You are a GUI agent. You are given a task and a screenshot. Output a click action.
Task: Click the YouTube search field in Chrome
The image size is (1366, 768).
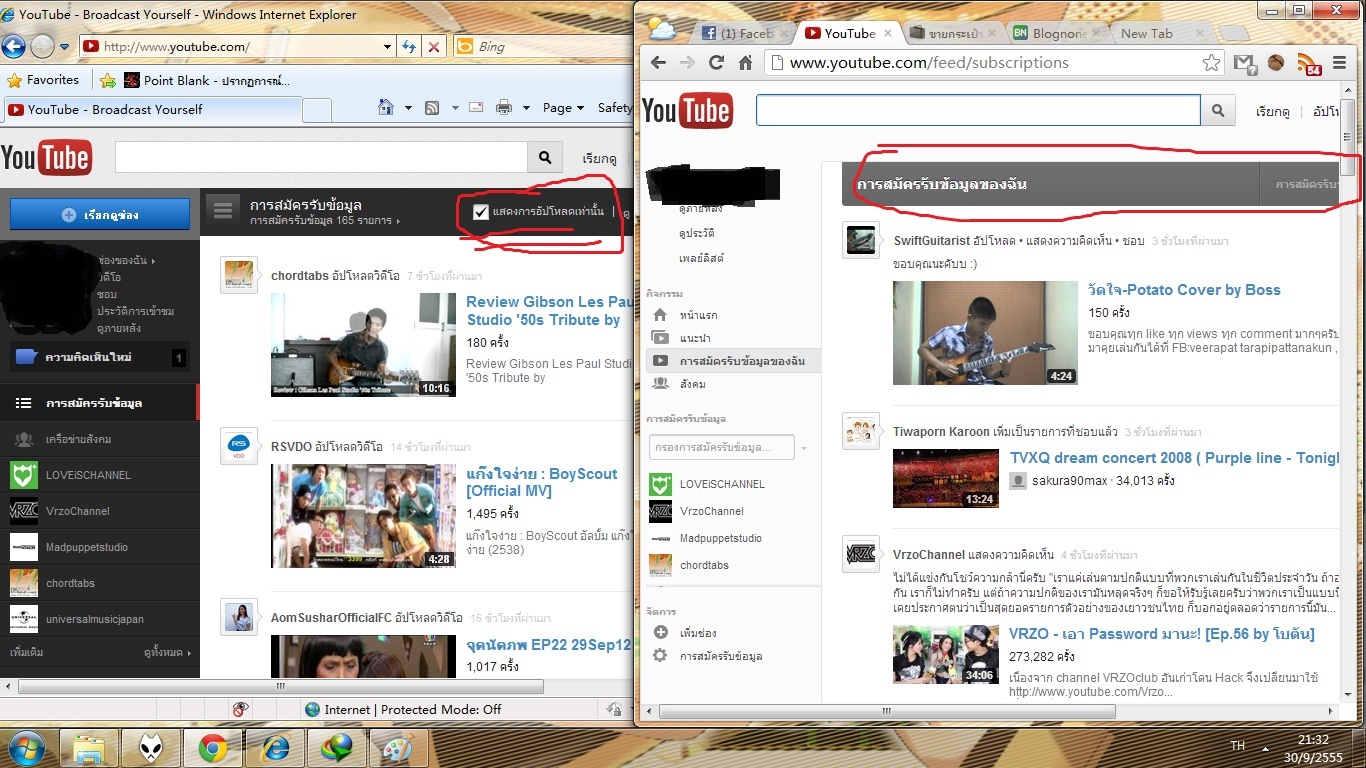[x=978, y=110]
